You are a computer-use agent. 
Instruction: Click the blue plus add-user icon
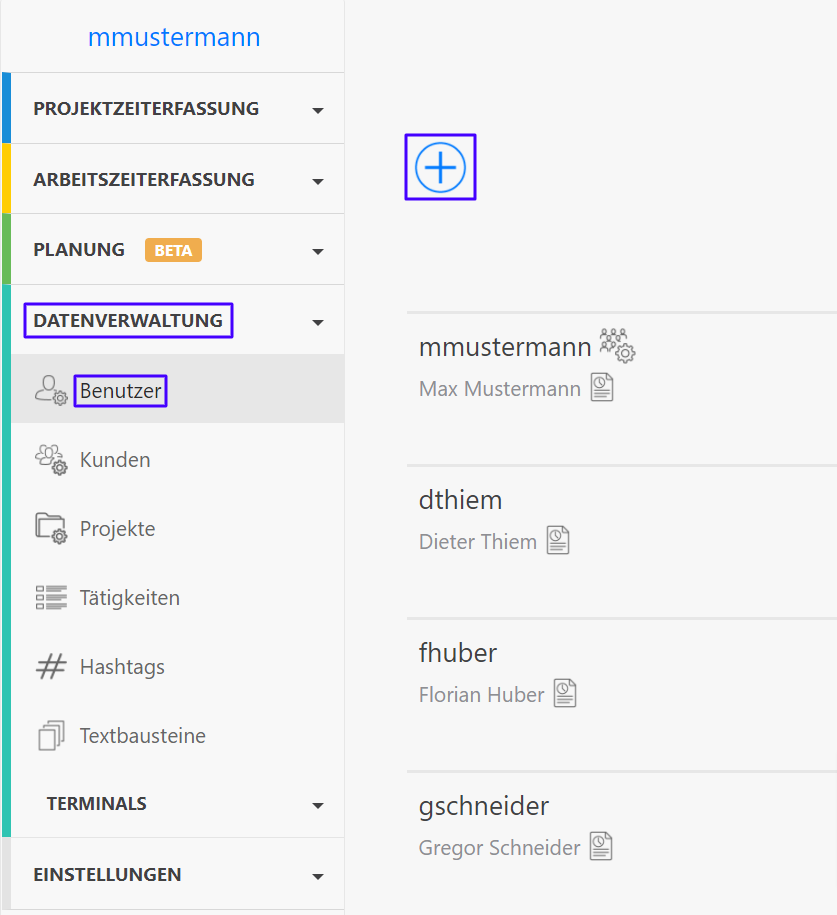440,167
